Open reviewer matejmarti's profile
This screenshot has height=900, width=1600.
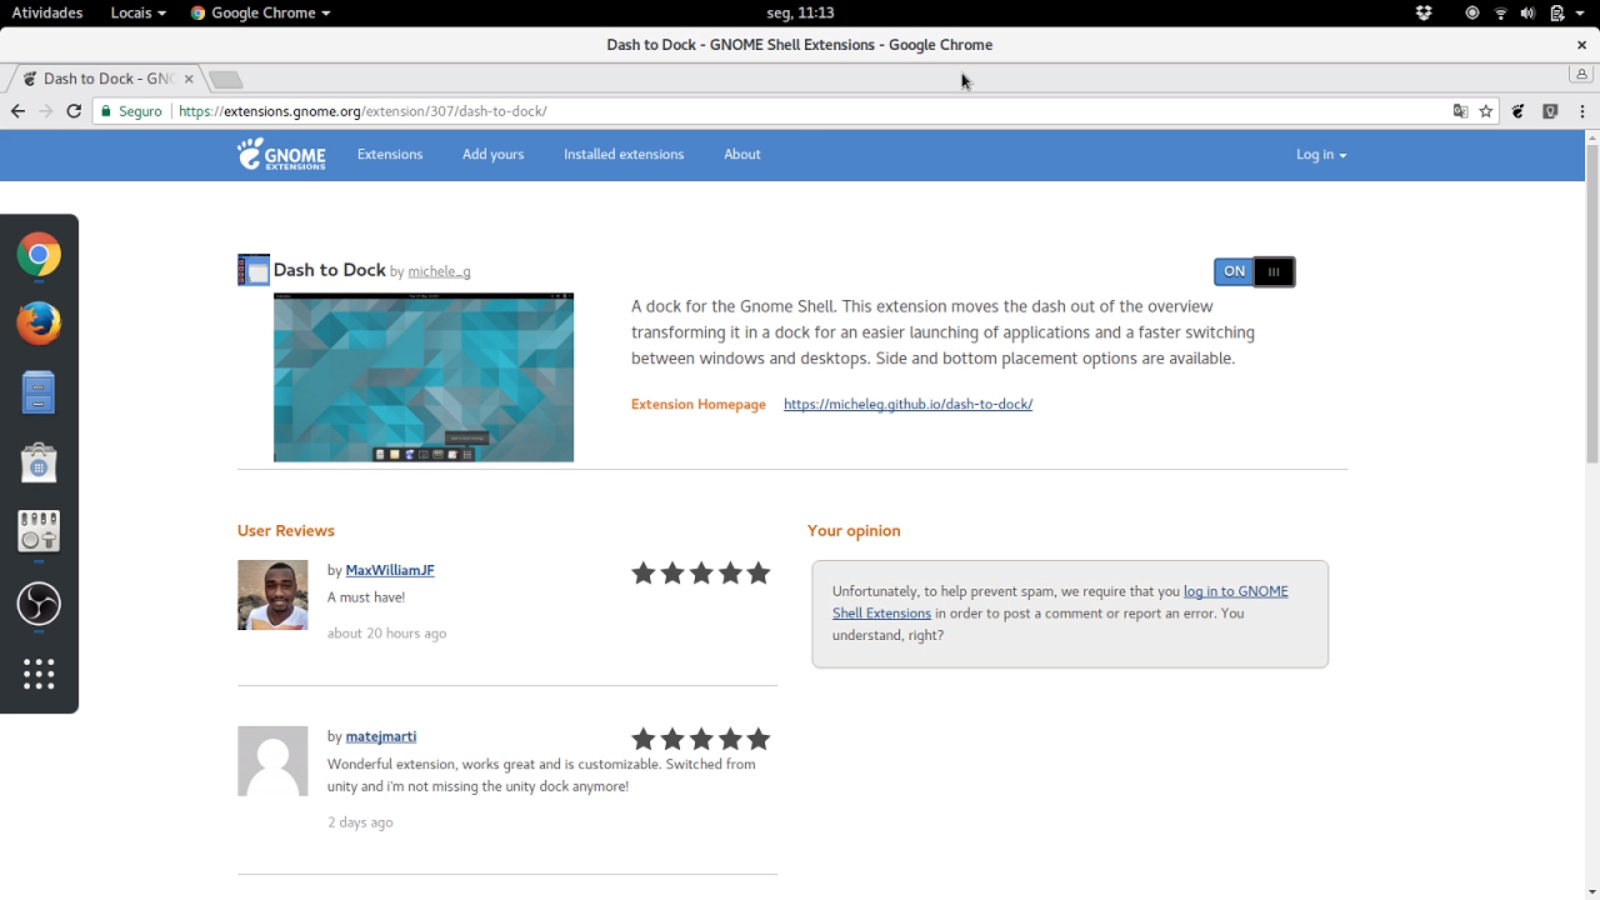tap(381, 737)
